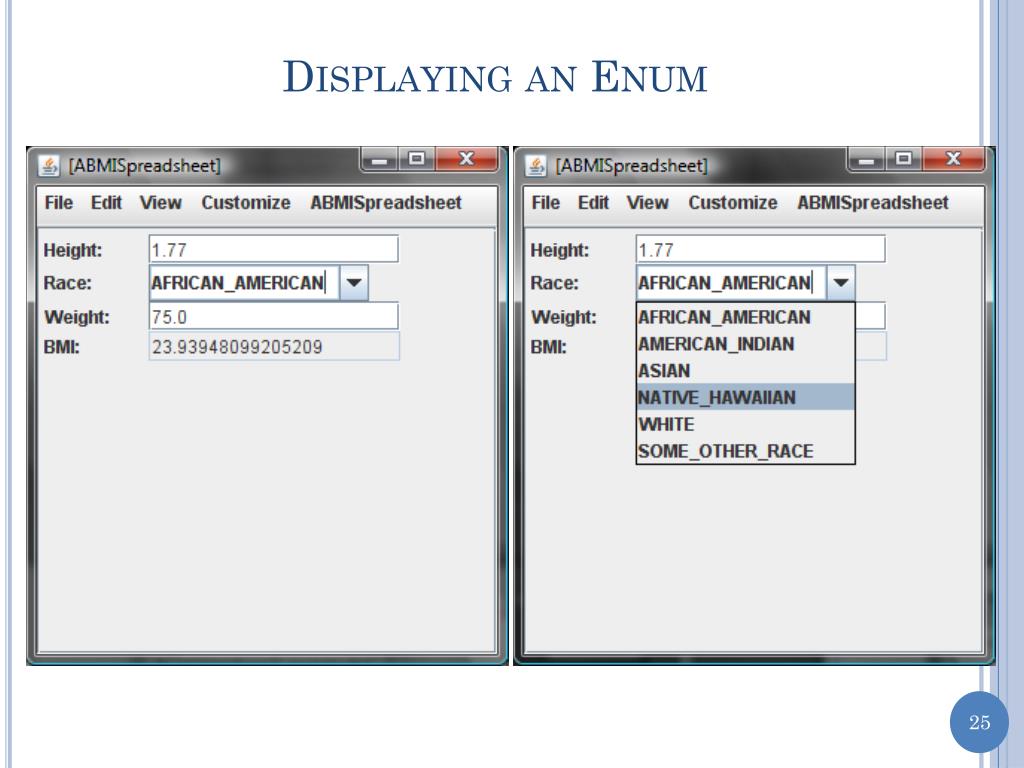Click the Race label in the left window
1024x768 pixels.
[x=67, y=283]
